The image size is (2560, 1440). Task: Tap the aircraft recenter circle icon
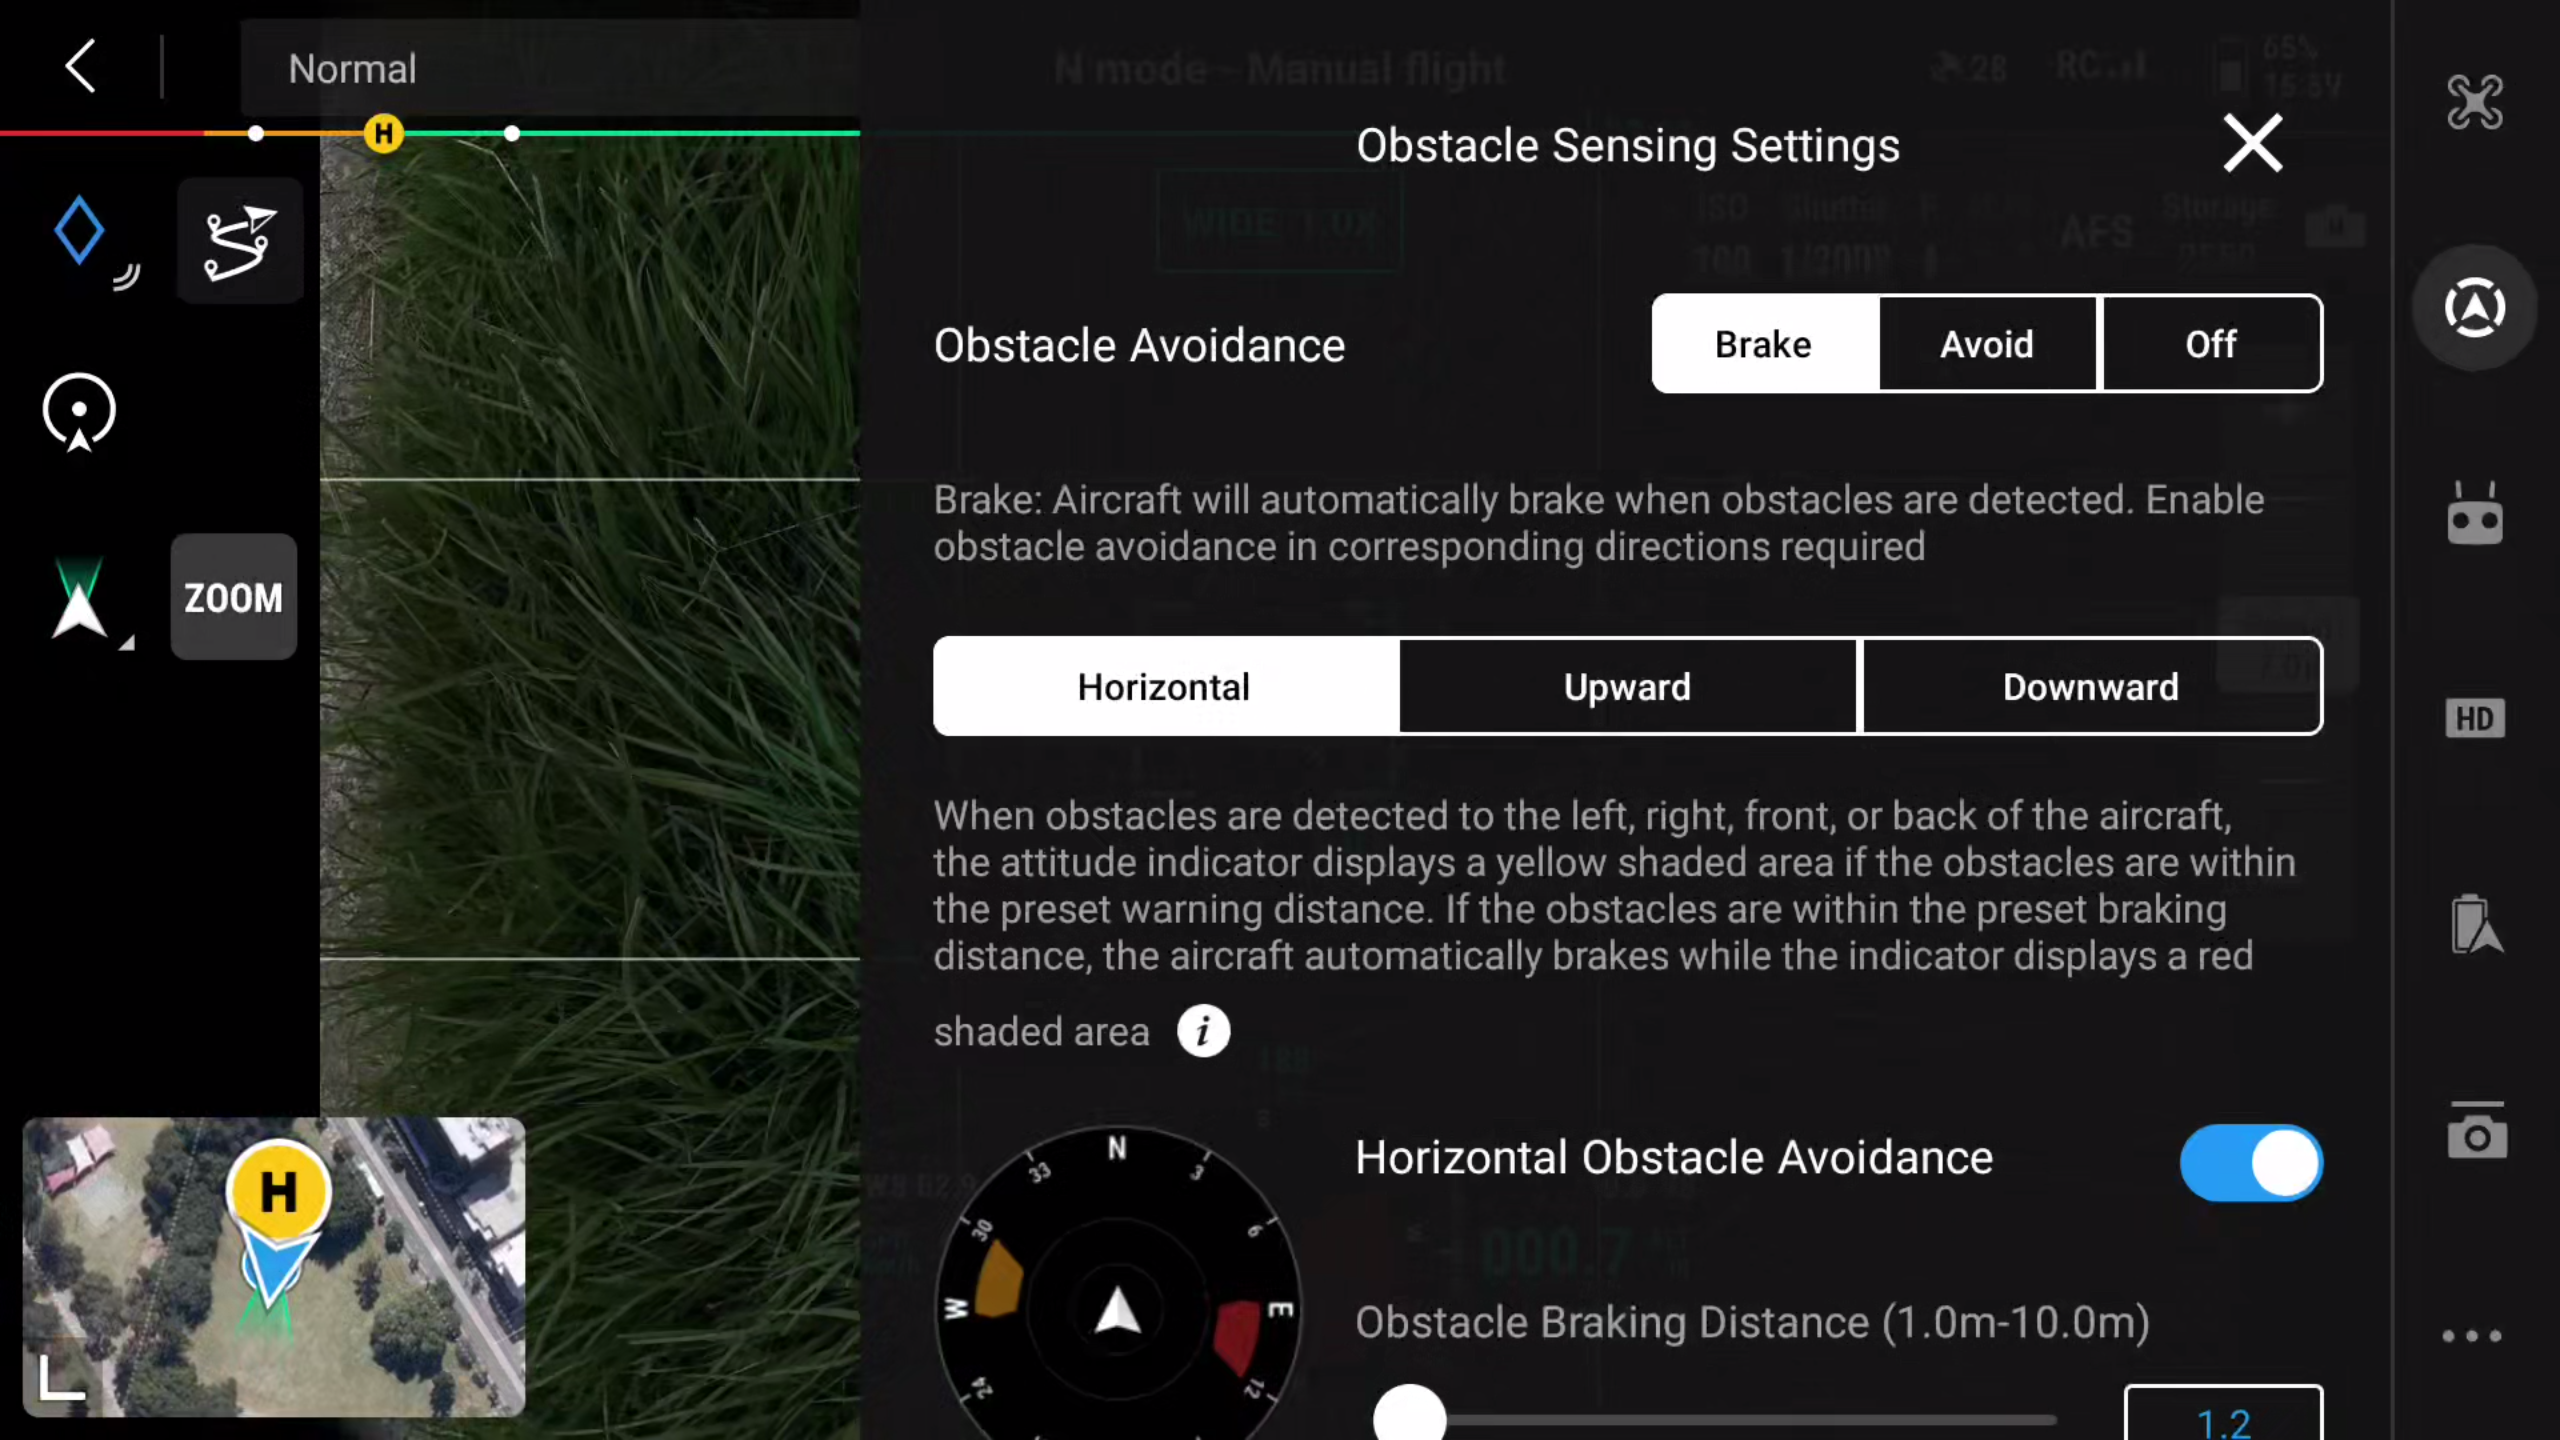point(79,411)
